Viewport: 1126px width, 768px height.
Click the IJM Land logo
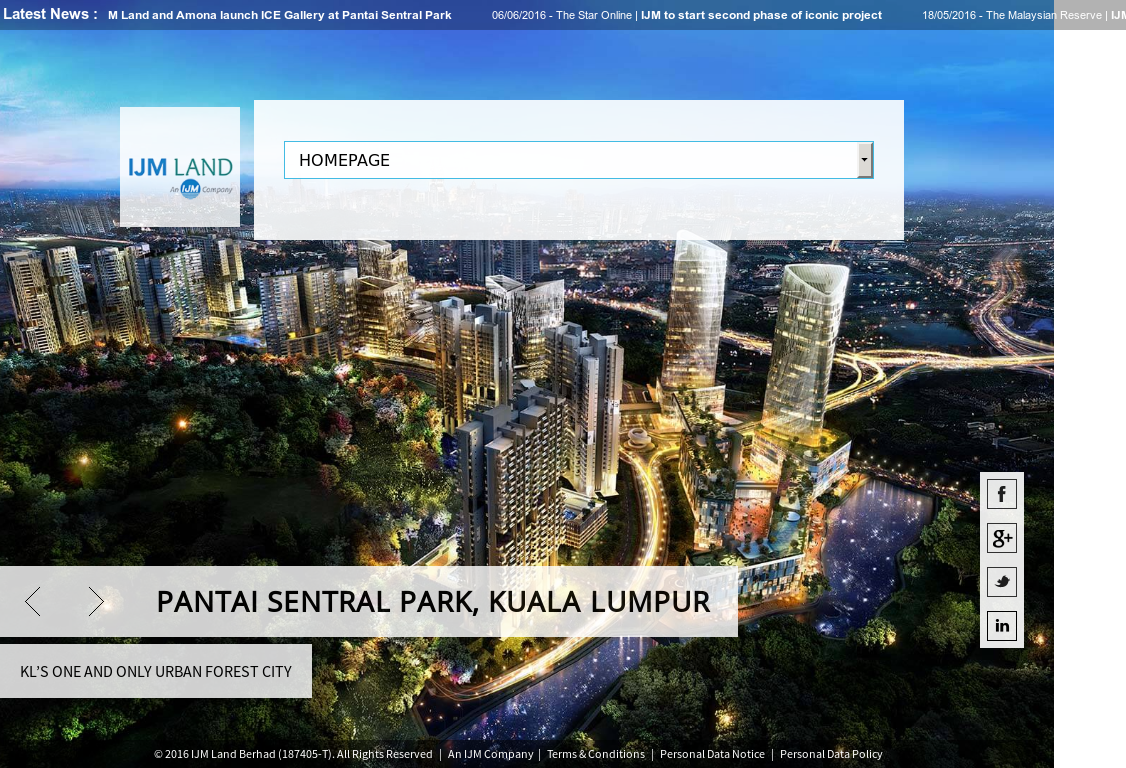pos(180,167)
